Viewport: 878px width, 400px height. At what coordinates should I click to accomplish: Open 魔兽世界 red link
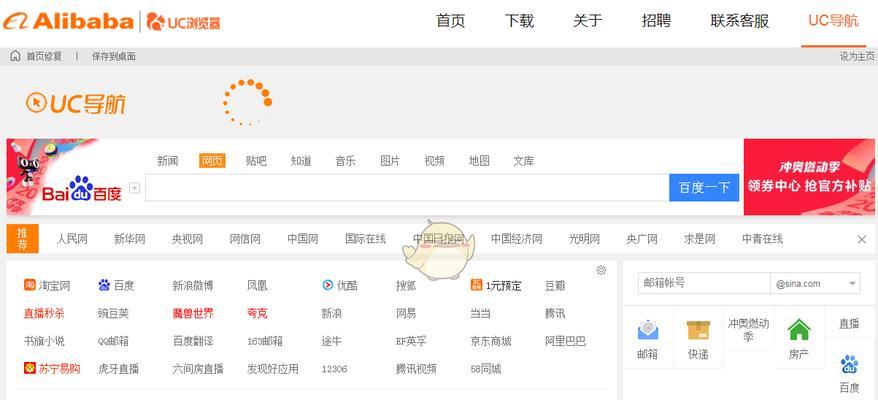click(x=193, y=313)
